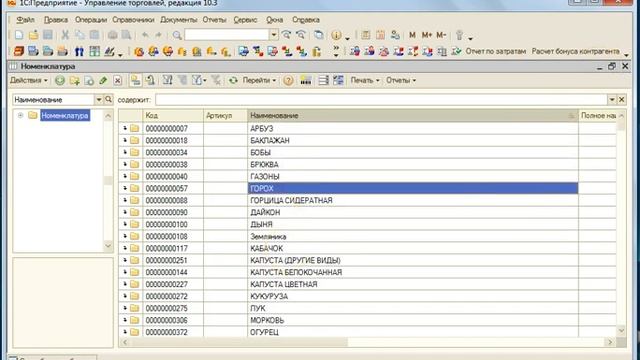Select the КАПУСТА БЕЛОКОЧАННАЯ row
640x360 pixels.
367,272
